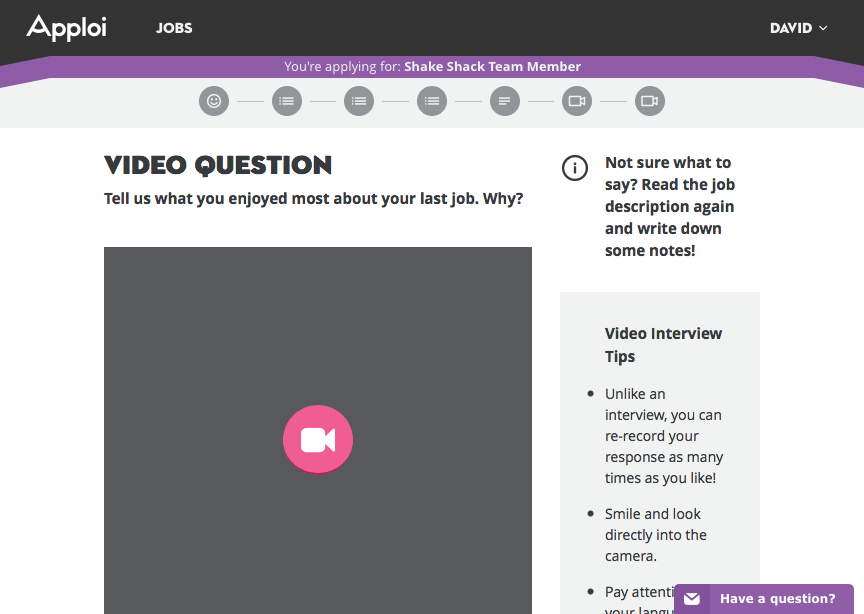Click the info icon beside the hint
This screenshot has height=614, width=864.
pos(575,168)
